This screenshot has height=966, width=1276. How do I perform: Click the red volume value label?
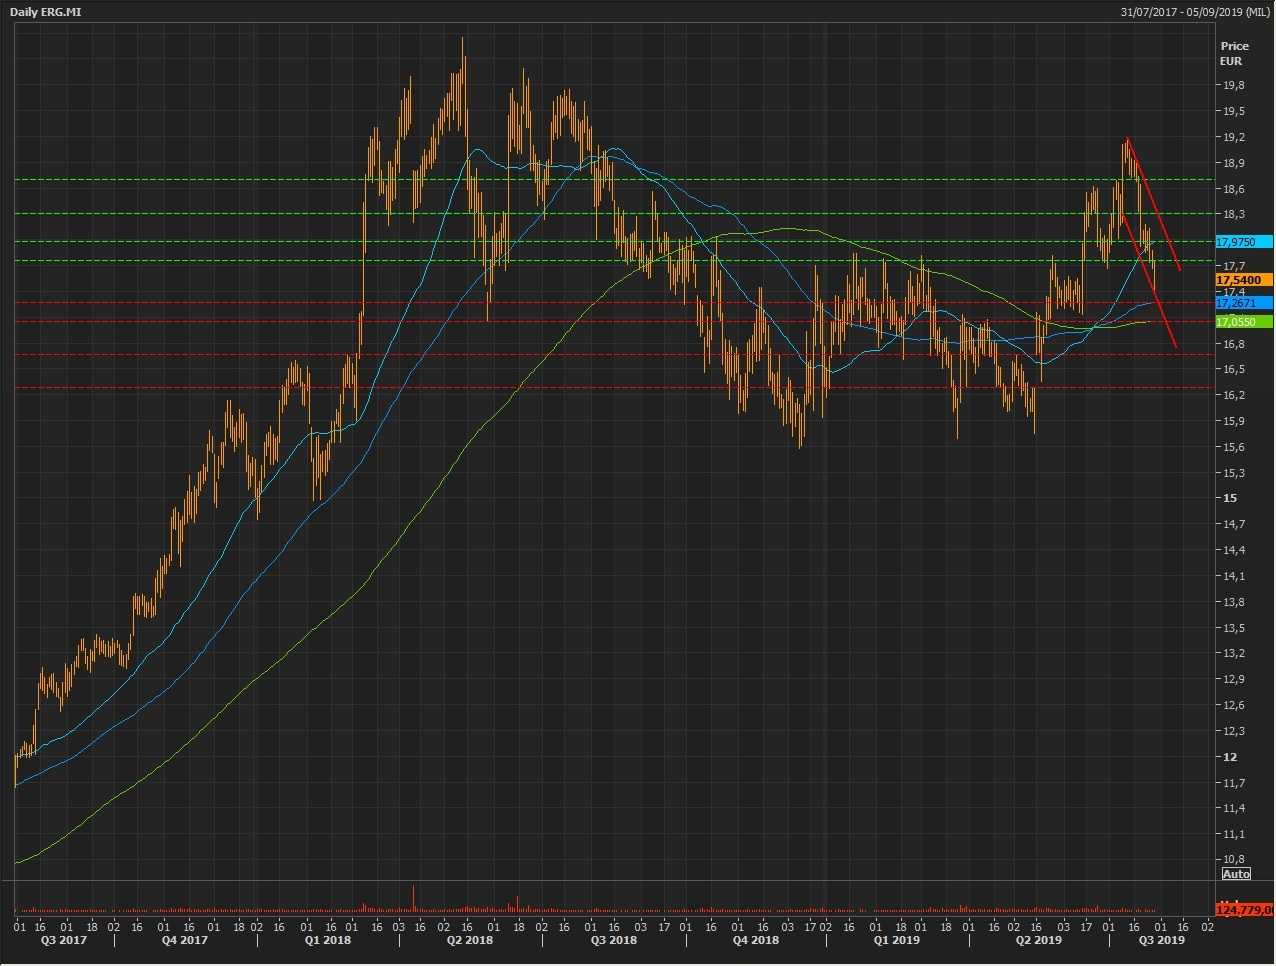(1244, 910)
